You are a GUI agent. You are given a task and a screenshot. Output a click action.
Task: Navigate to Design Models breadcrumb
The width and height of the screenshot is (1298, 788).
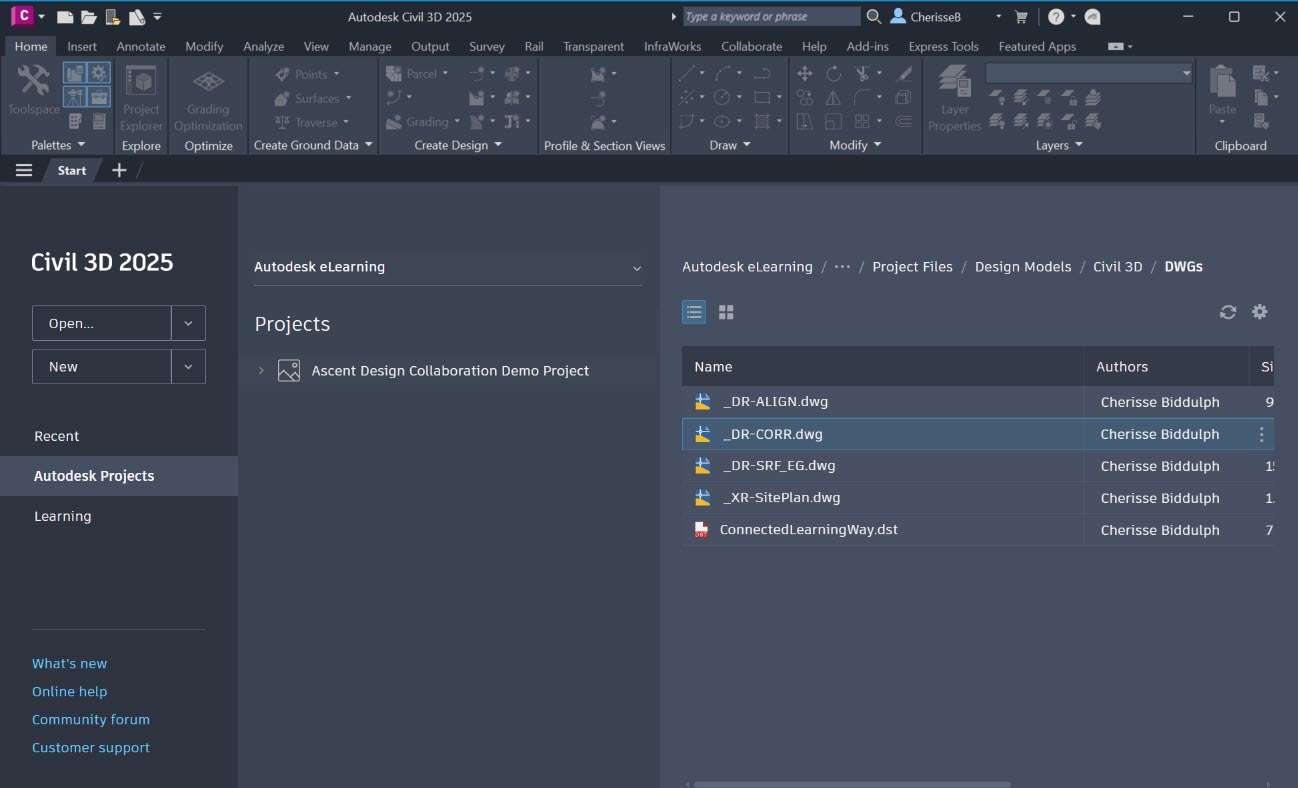pos(1023,267)
